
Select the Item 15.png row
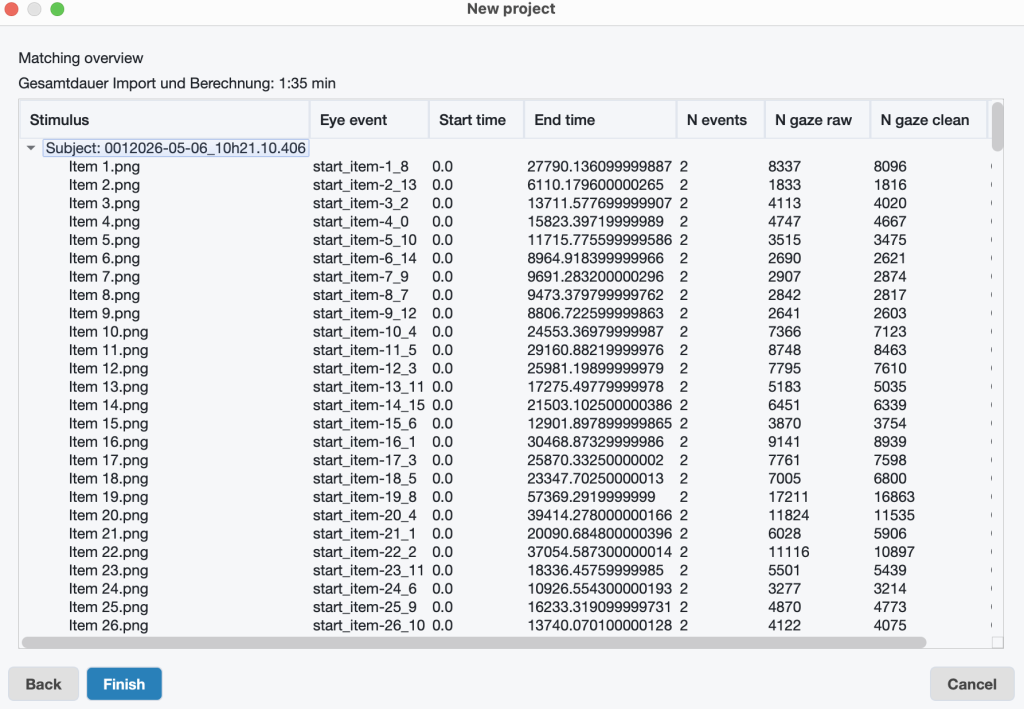(504, 423)
